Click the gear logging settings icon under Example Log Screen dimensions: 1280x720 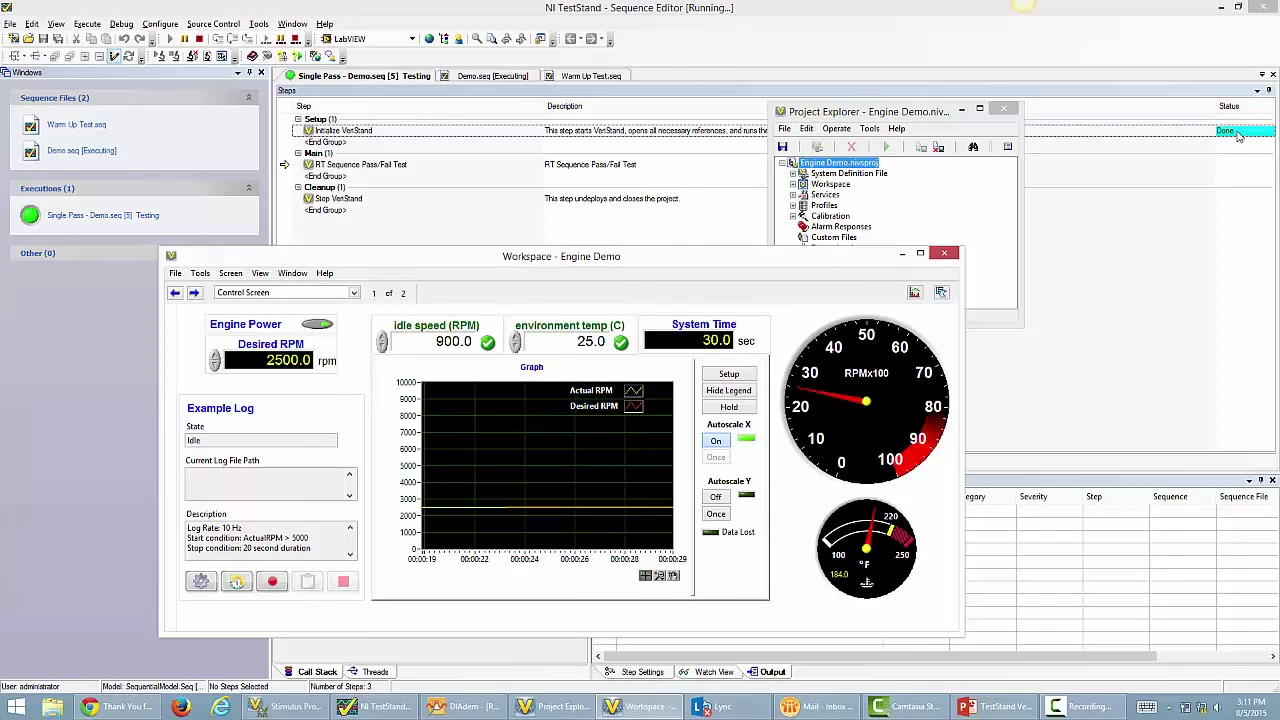coord(201,582)
